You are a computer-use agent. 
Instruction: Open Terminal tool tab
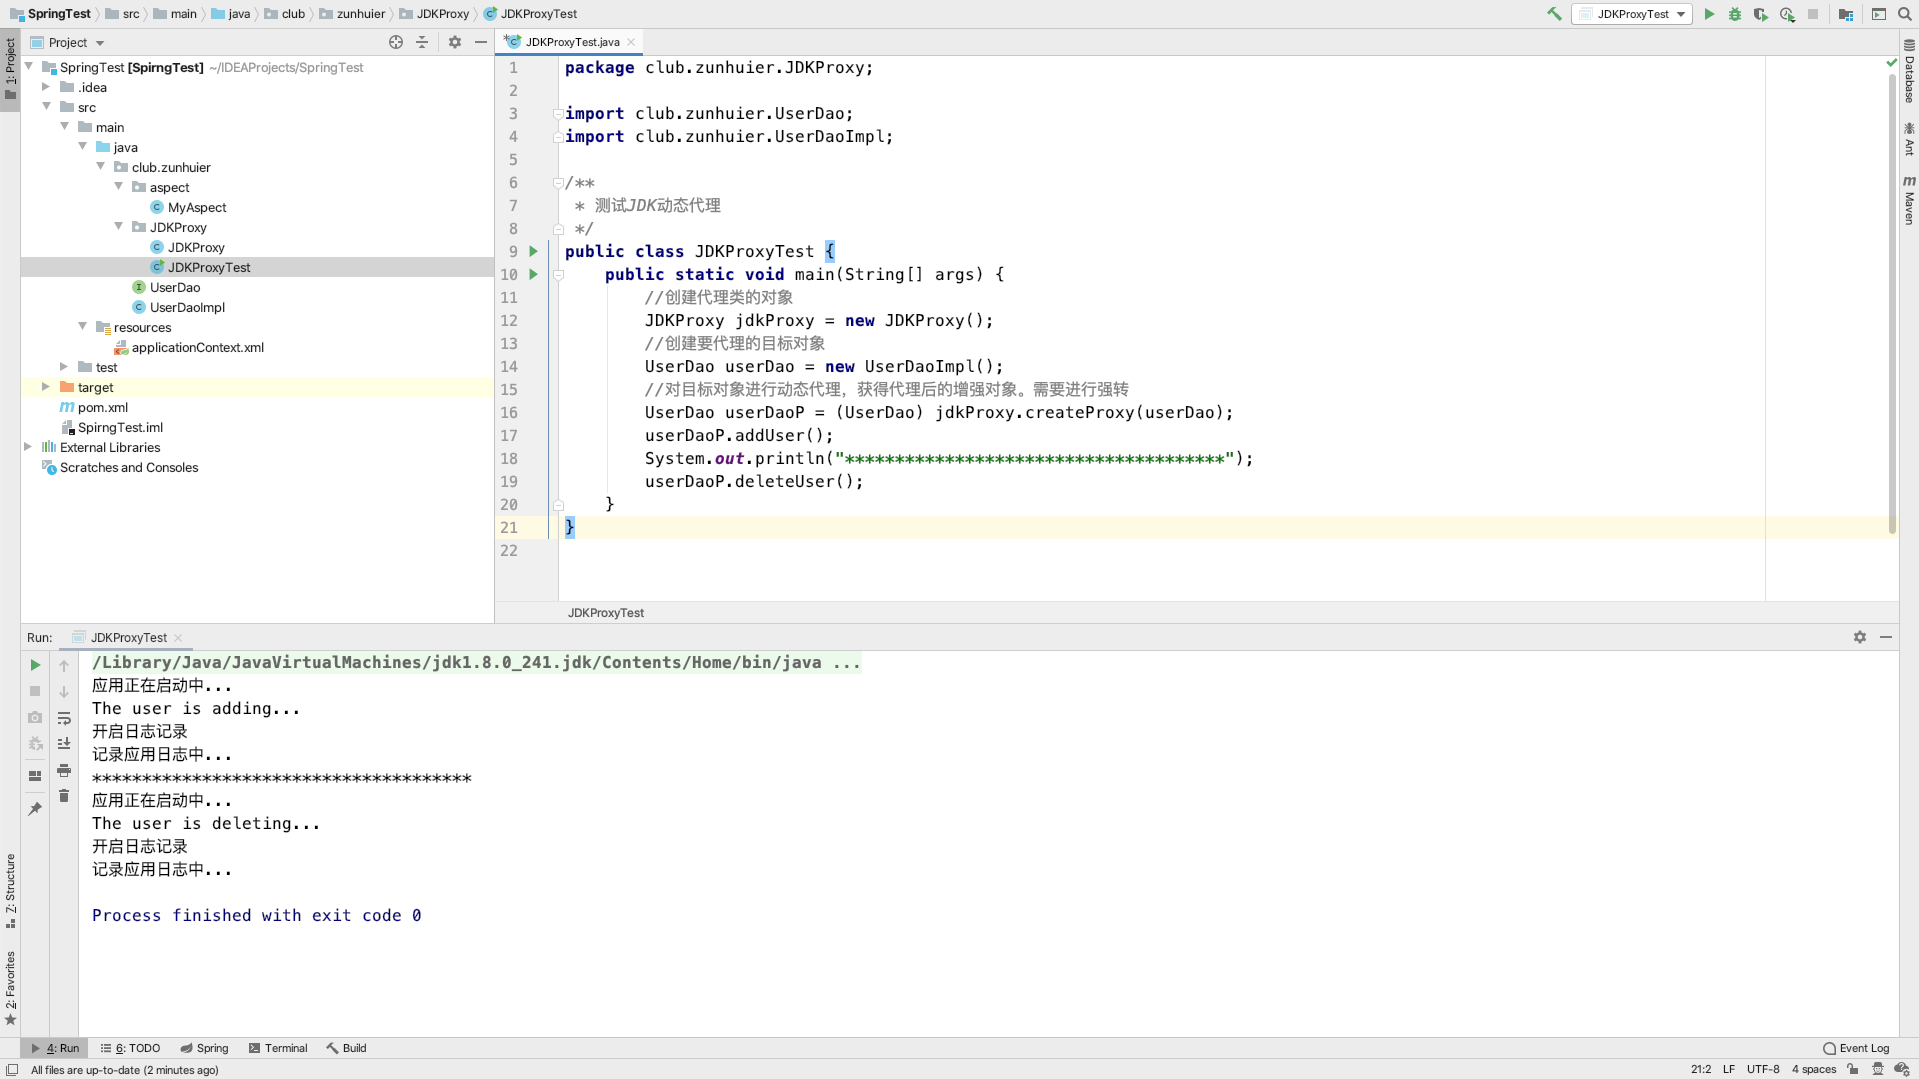tap(277, 1048)
